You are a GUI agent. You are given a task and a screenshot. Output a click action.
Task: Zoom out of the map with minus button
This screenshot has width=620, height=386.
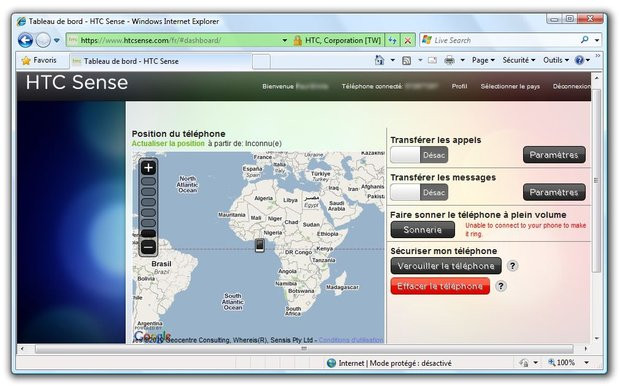point(148,247)
